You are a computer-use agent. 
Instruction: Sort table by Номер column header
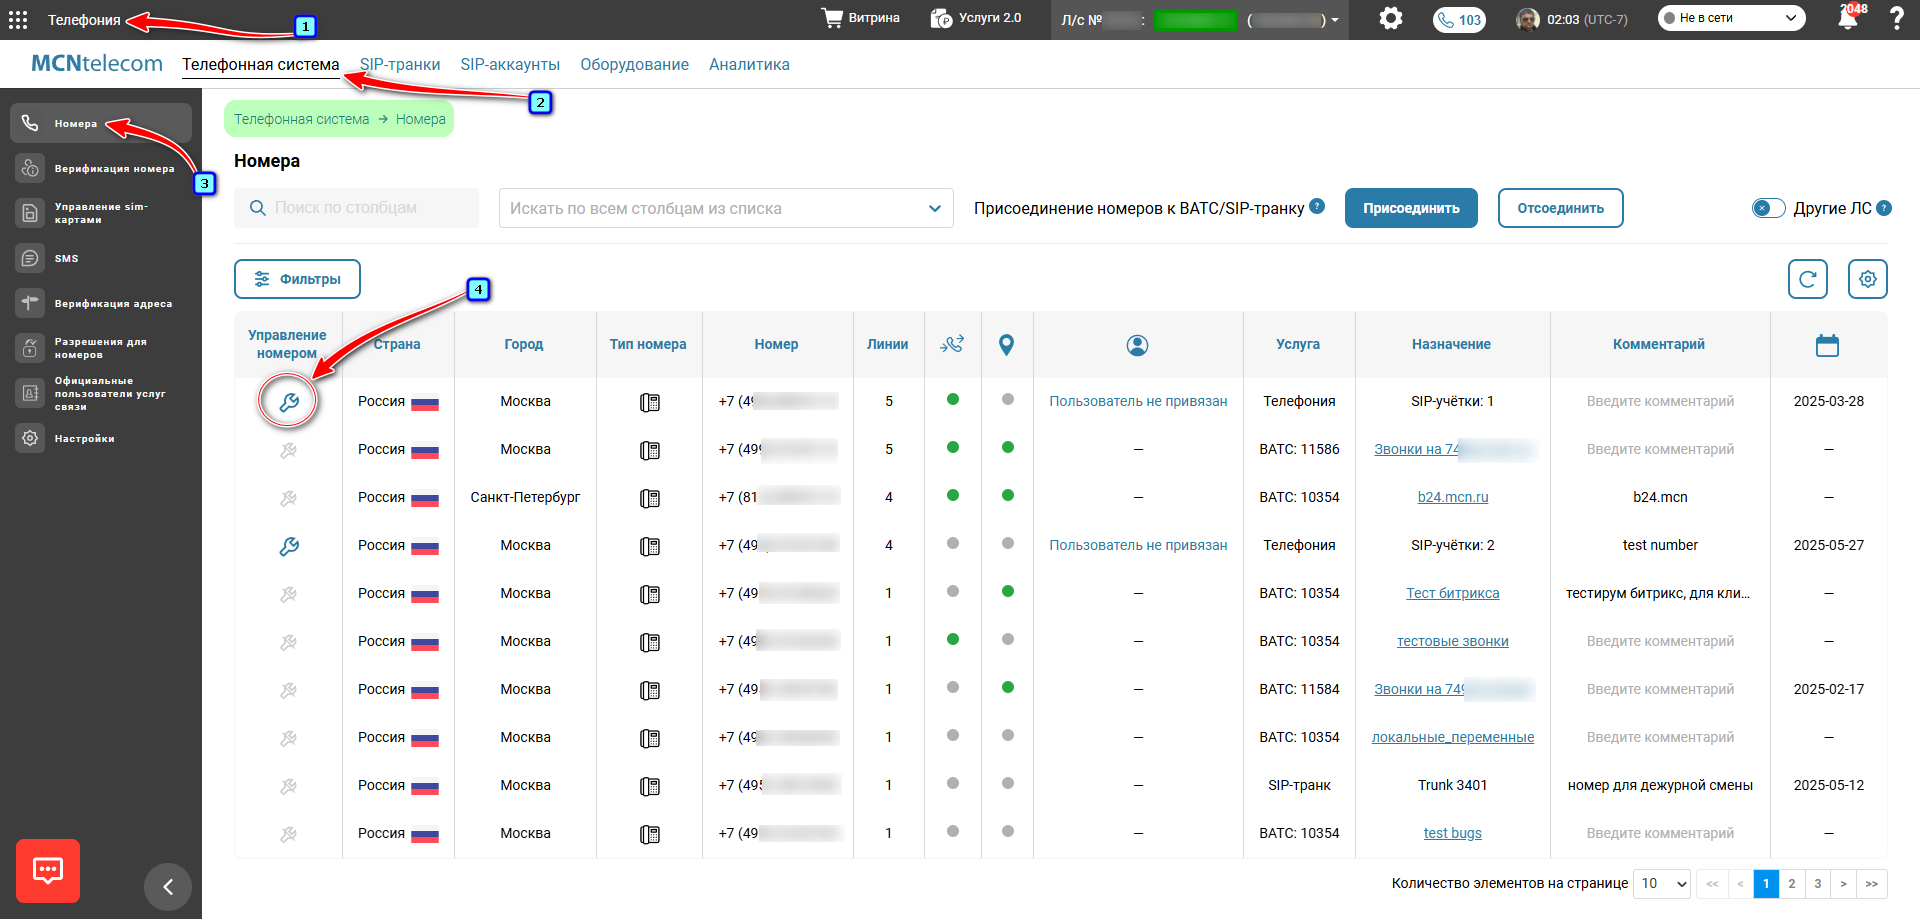(776, 344)
